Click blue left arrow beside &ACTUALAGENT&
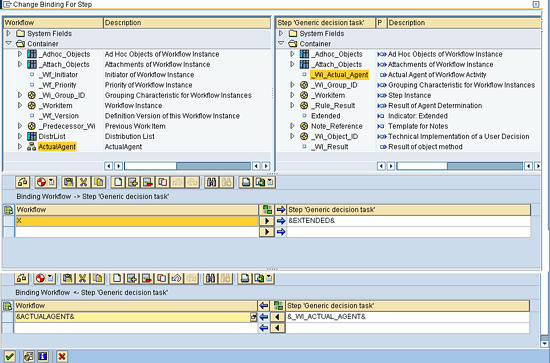The width and height of the screenshot is (550, 363). pos(264,317)
